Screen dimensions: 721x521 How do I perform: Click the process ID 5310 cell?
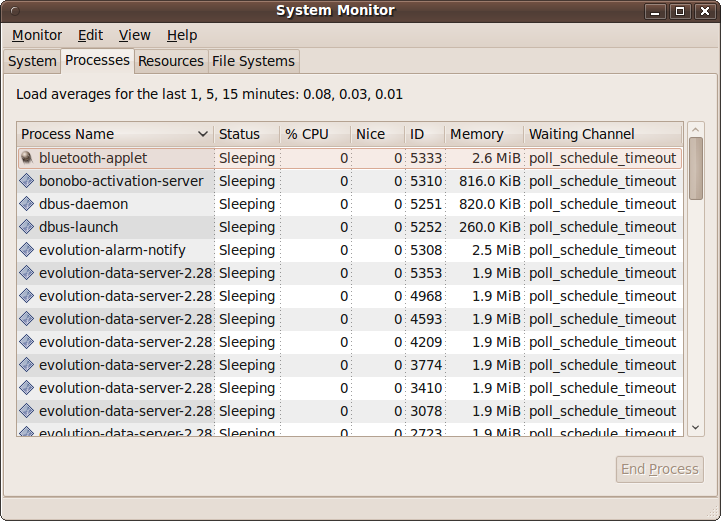coord(426,181)
